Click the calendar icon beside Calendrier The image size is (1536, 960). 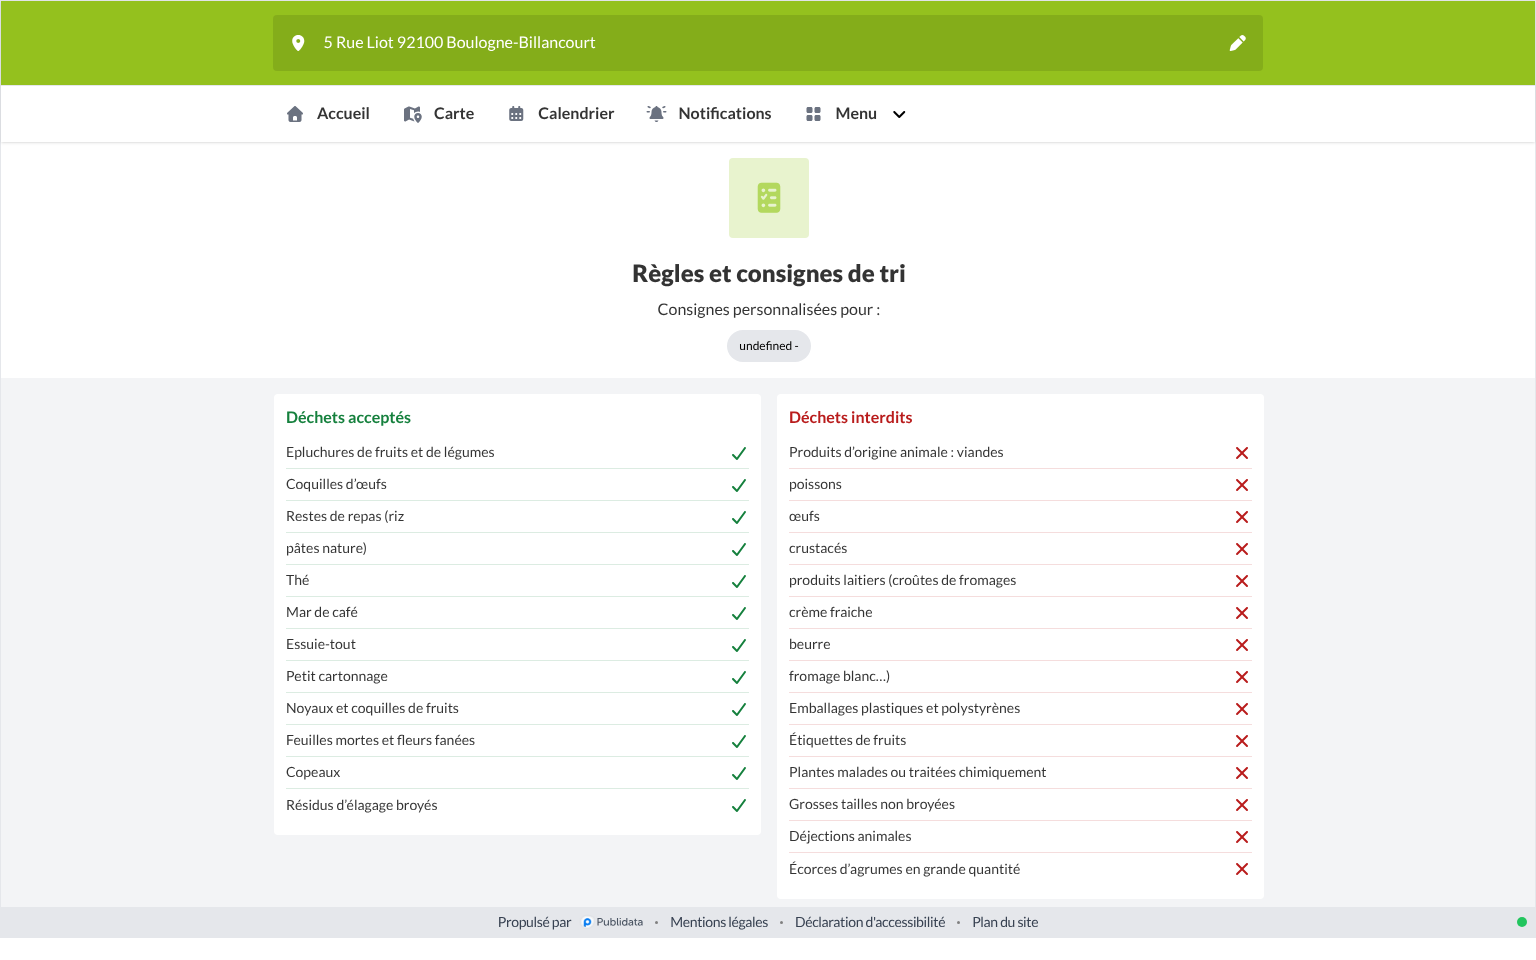click(516, 114)
